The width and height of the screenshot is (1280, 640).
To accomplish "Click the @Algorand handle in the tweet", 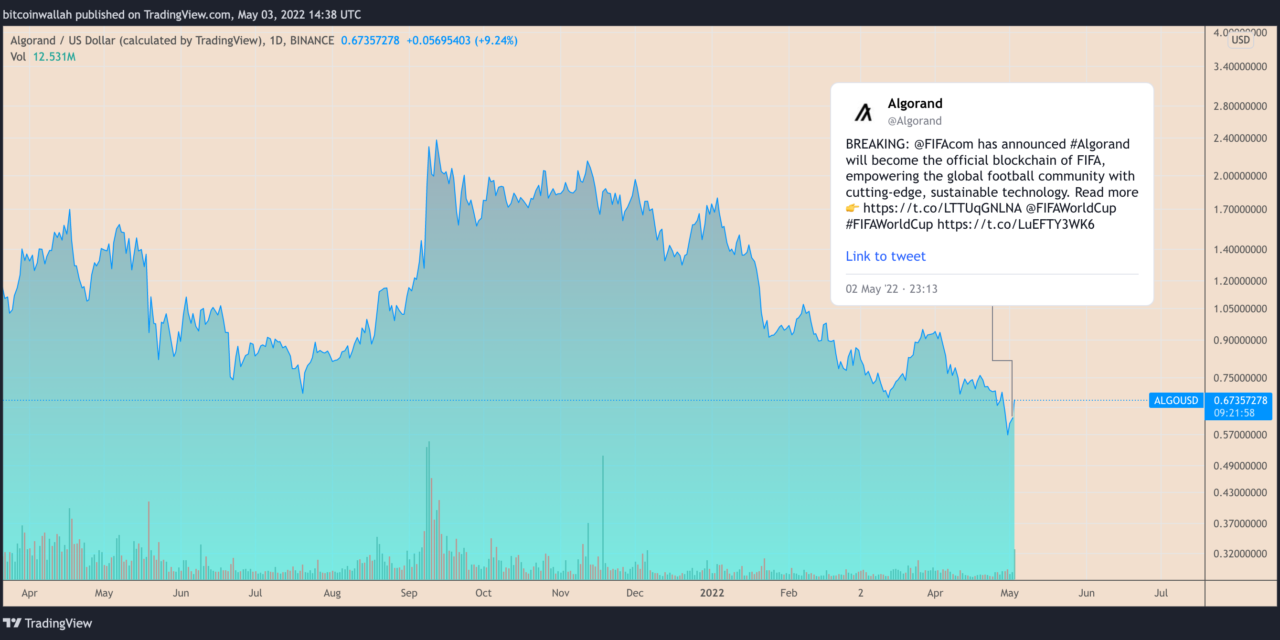I will (916, 121).
